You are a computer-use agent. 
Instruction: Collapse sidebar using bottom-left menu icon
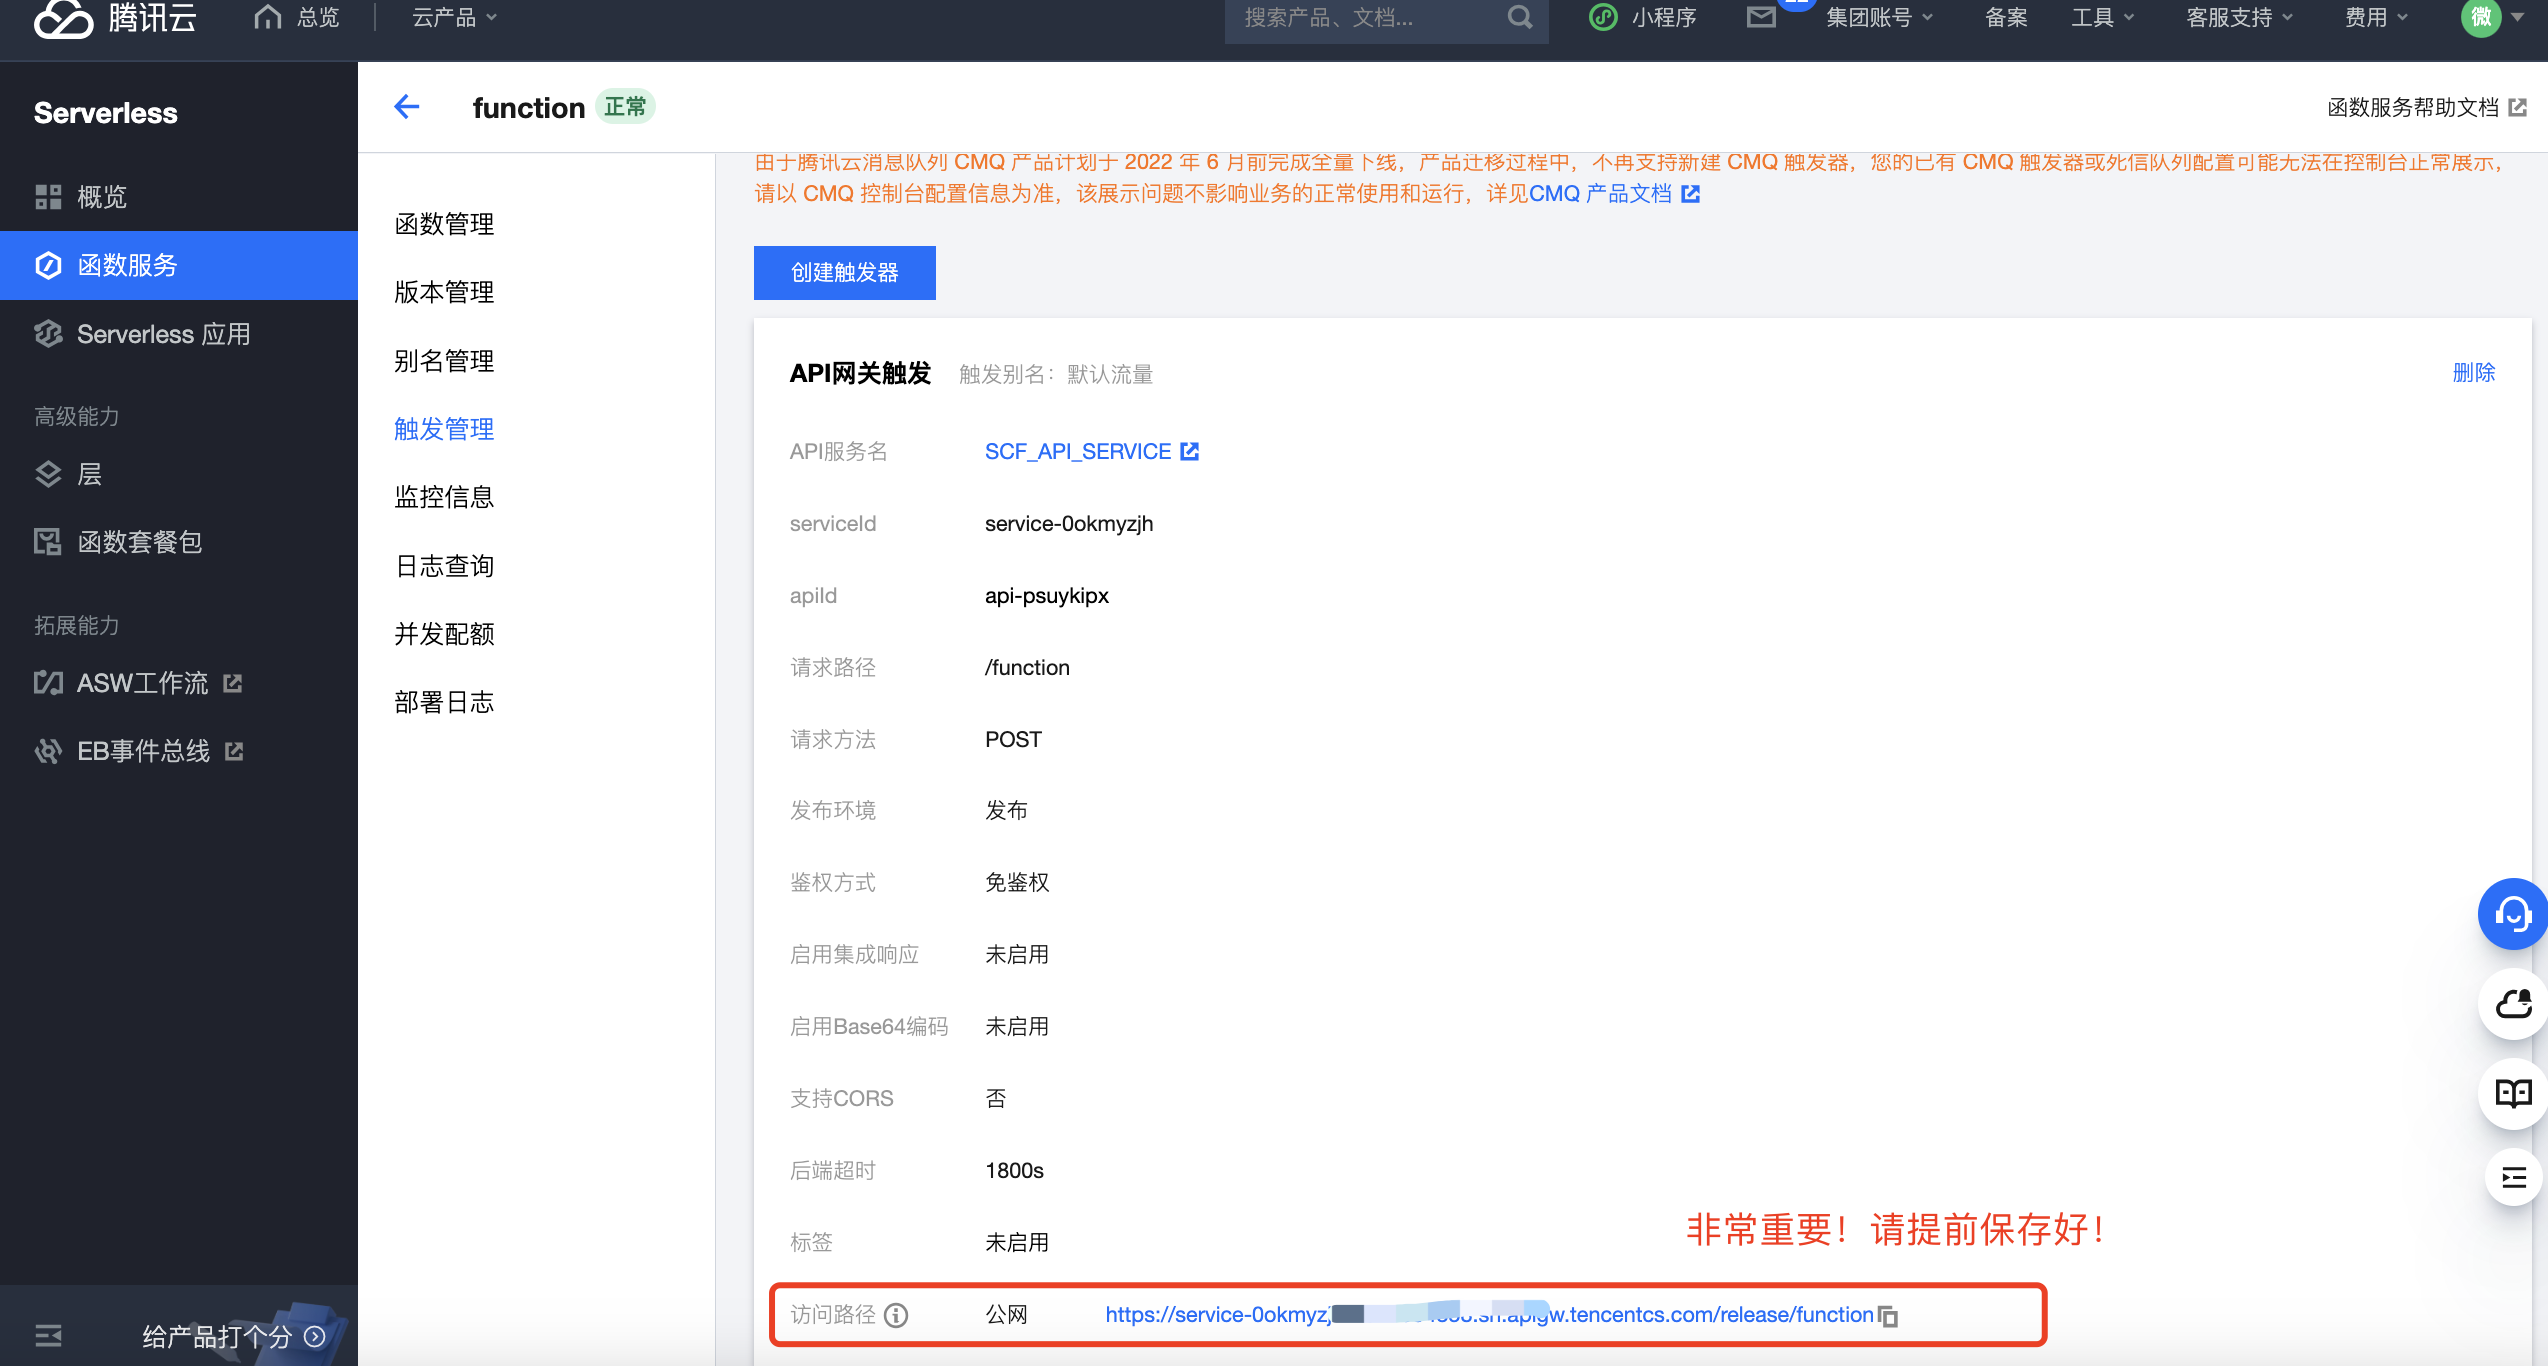pos(48,1335)
